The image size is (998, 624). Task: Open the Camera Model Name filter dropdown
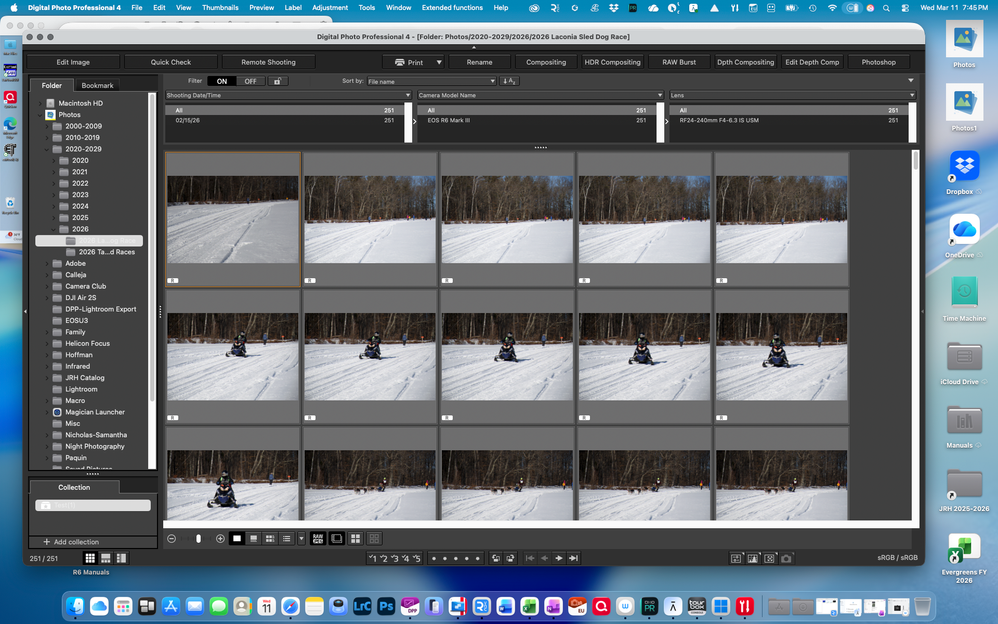(540, 96)
